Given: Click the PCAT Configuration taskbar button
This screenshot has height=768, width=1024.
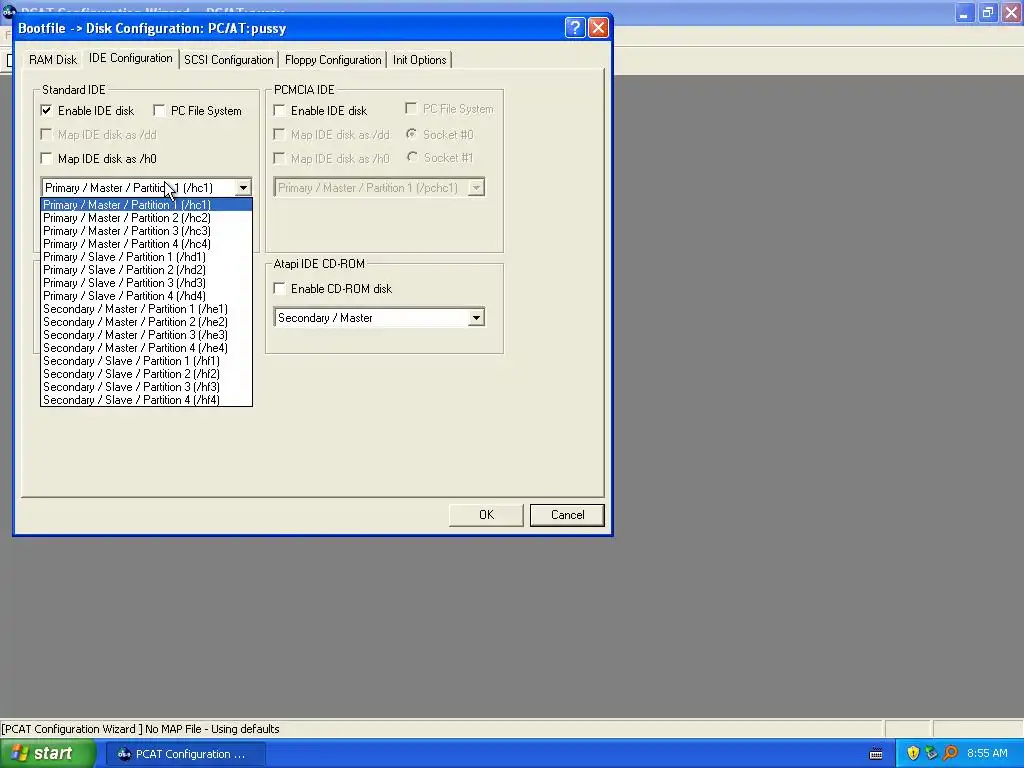Looking at the screenshot, I should pyautogui.click(x=184, y=754).
